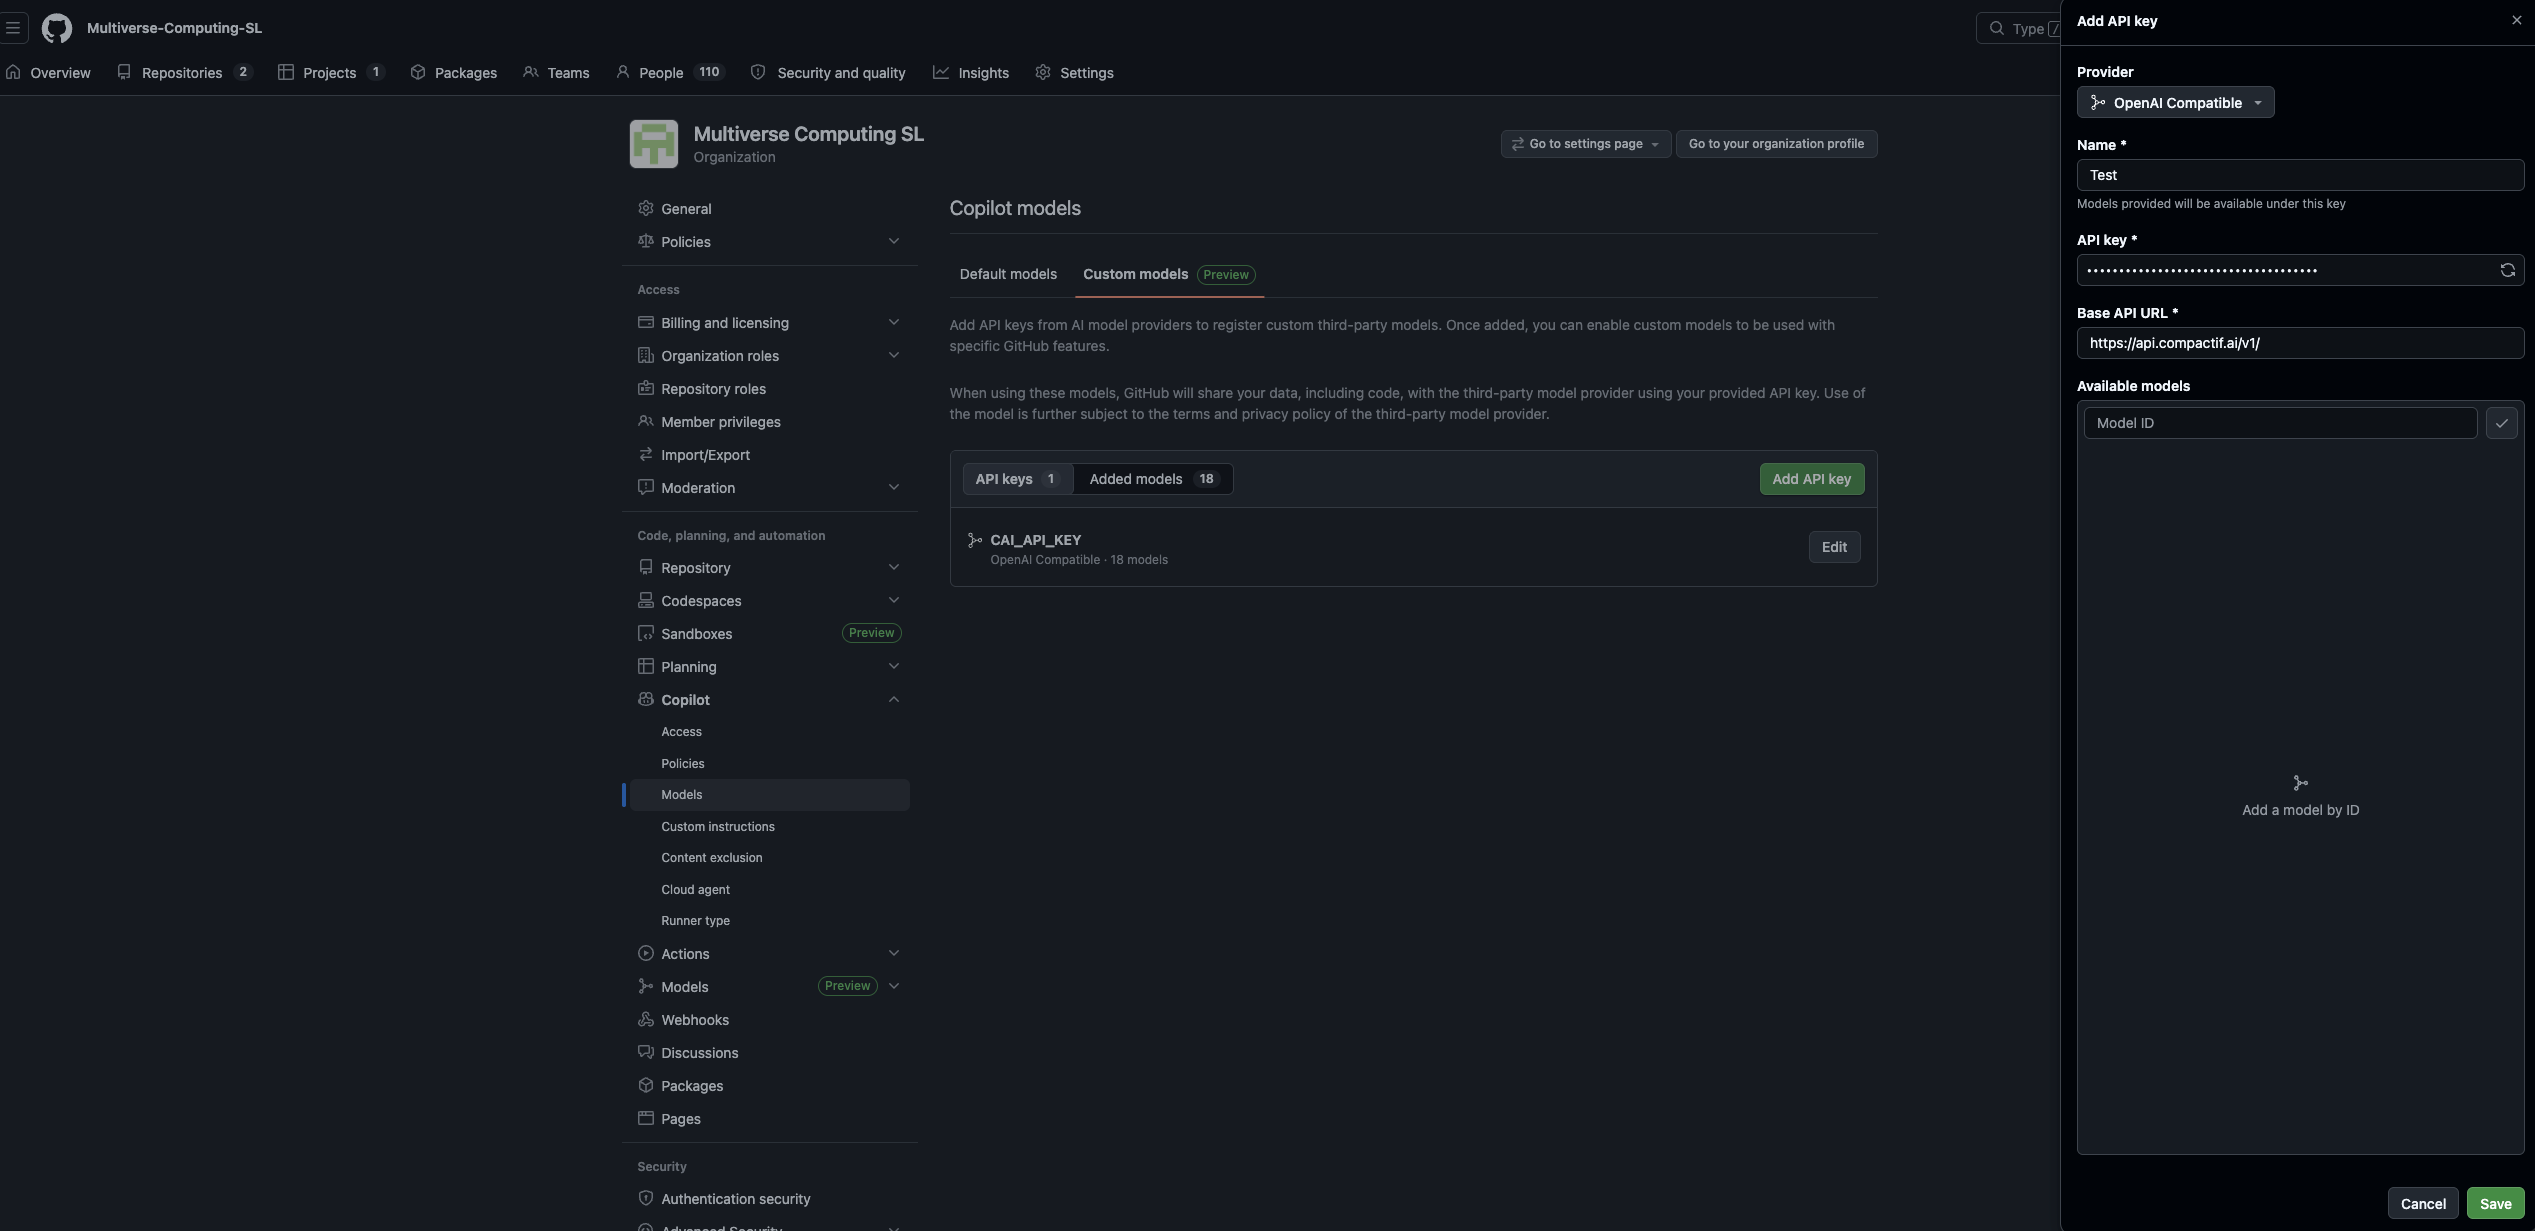Open the Go to settings page dropdown
This screenshot has width=2535, height=1231.
(x=1585, y=144)
